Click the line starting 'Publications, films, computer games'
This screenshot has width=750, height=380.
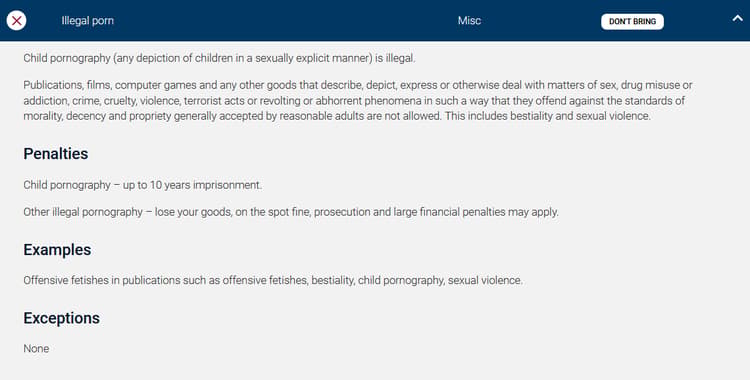click(x=358, y=85)
